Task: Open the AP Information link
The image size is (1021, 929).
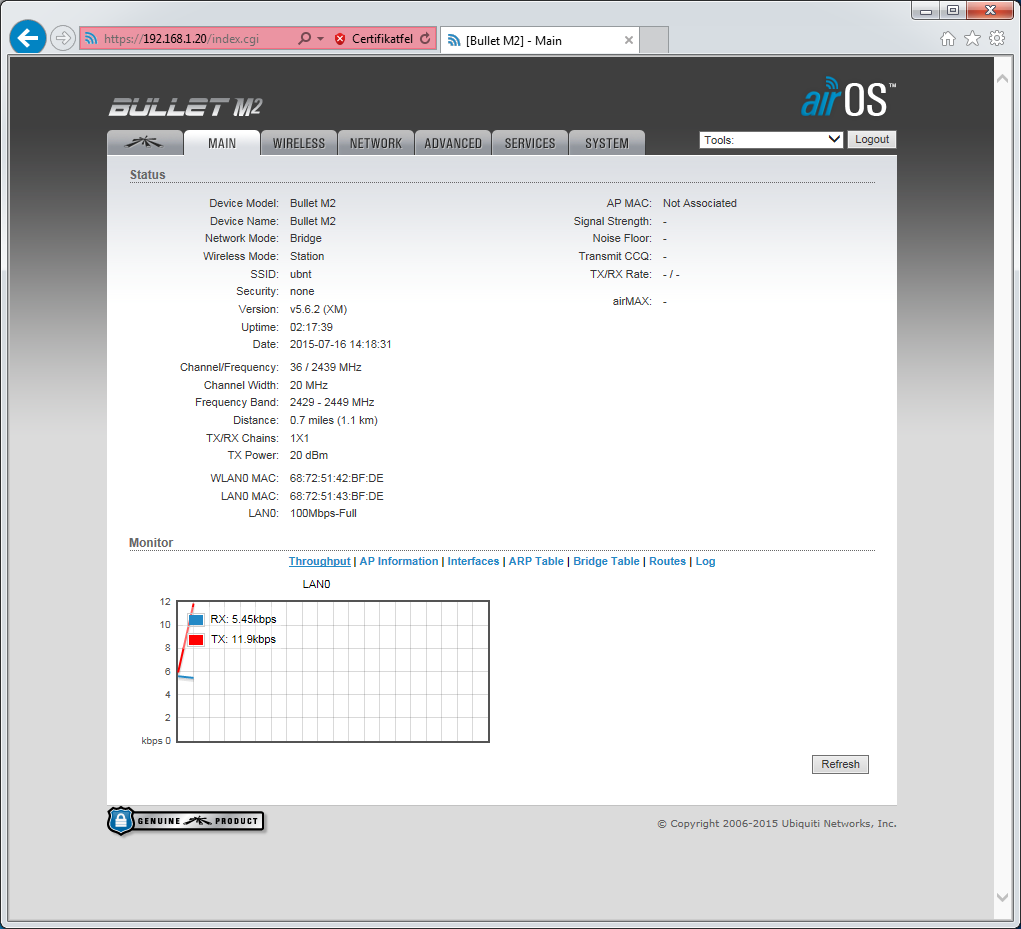Action: point(399,561)
